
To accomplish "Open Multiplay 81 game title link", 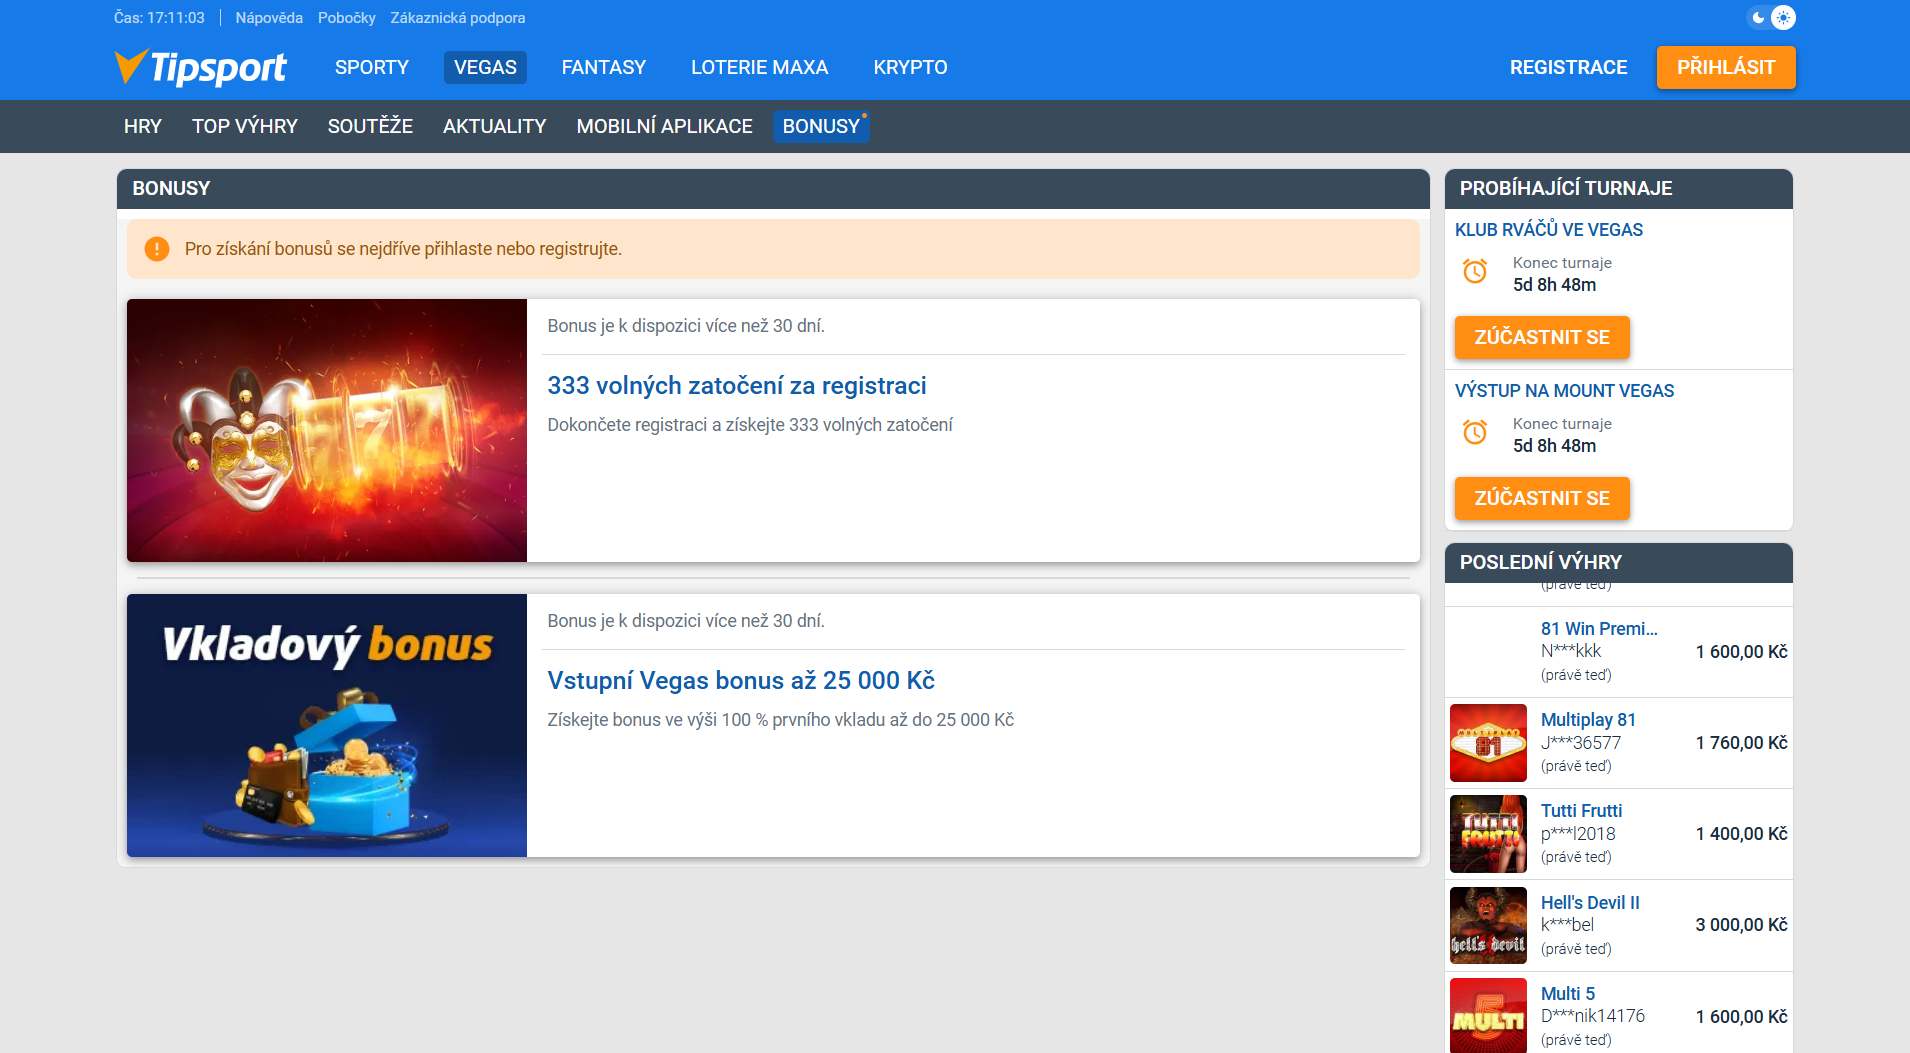I will pyautogui.click(x=1588, y=719).
